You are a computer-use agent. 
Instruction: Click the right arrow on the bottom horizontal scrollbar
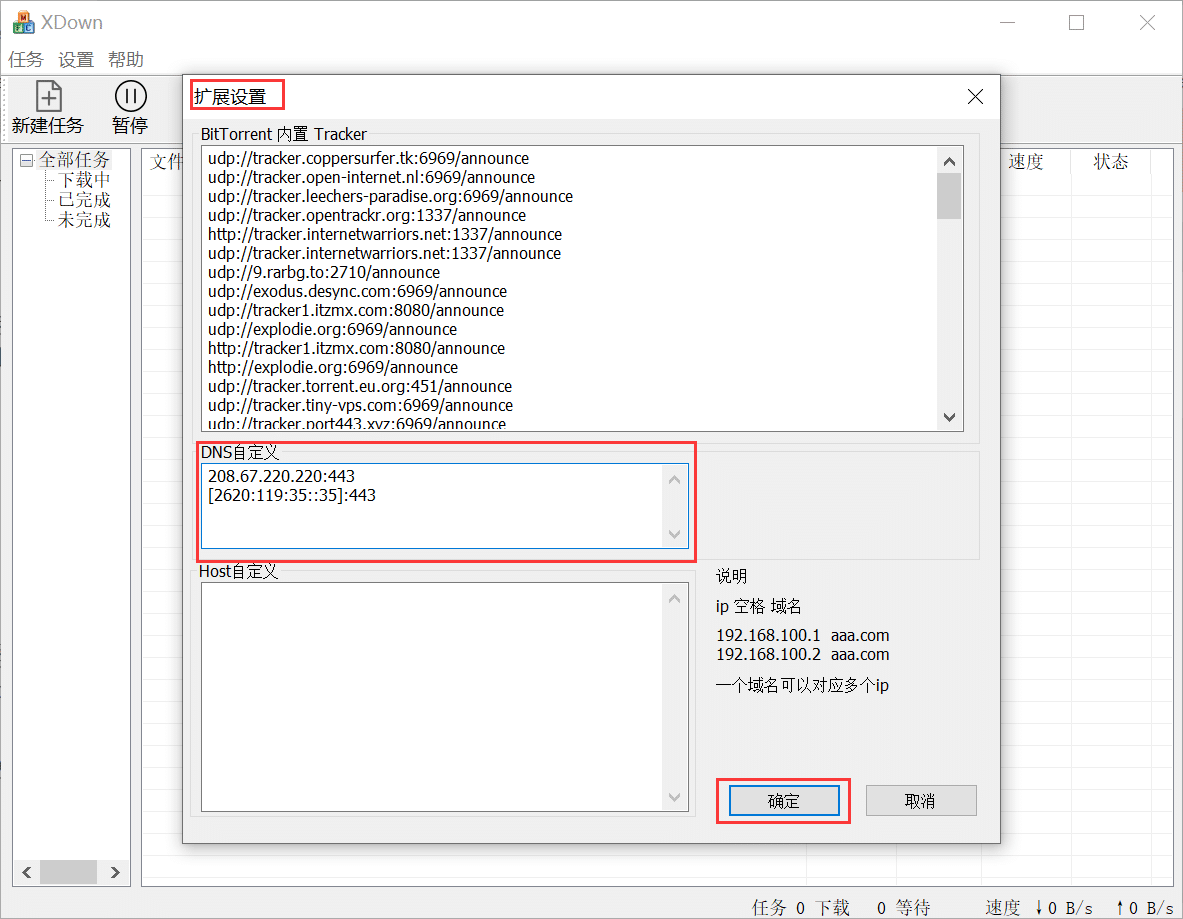point(115,871)
